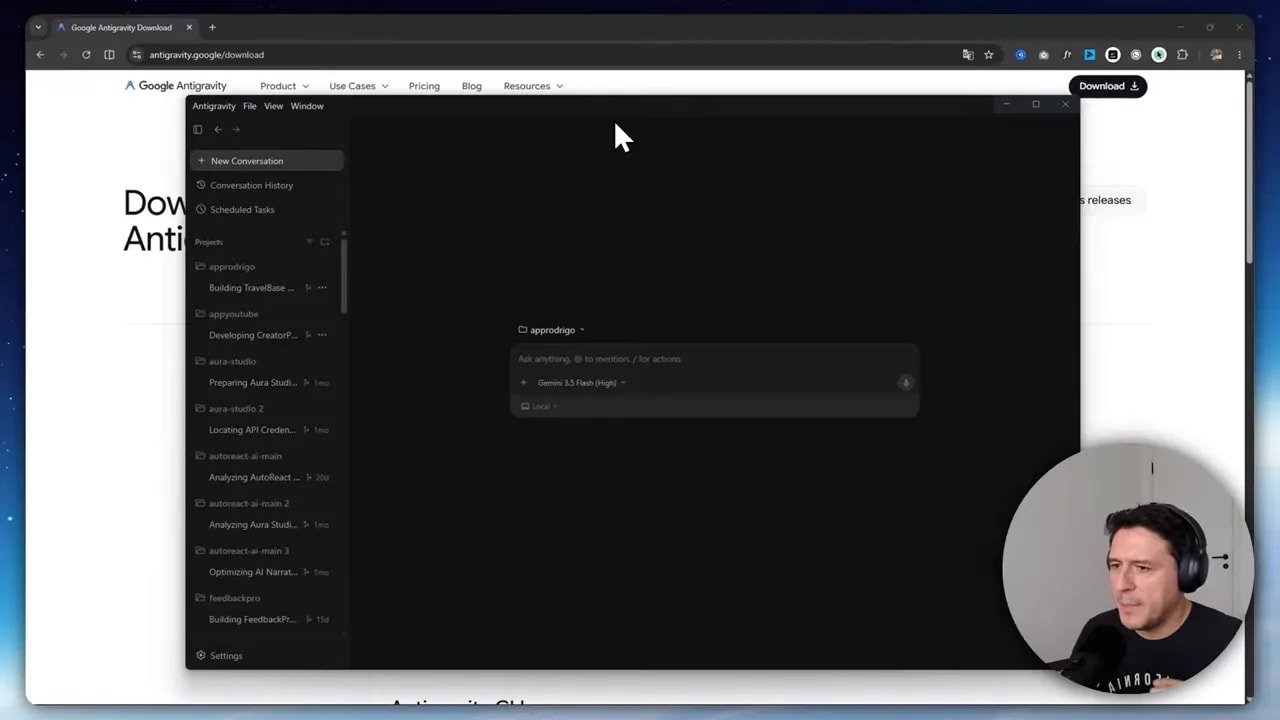Start a New Conversation
This screenshot has width=1280, height=720.
coord(267,161)
